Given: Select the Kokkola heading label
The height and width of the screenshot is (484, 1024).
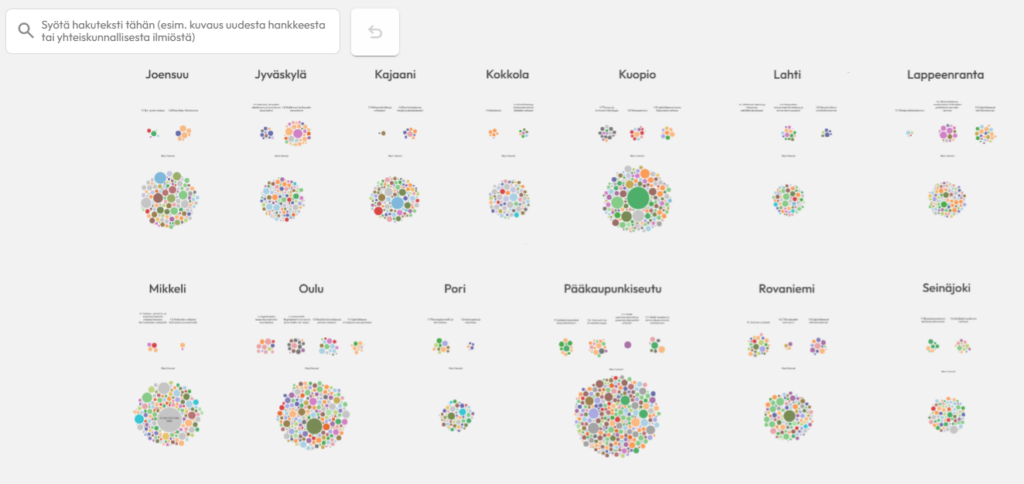Looking at the screenshot, I should coord(507,75).
